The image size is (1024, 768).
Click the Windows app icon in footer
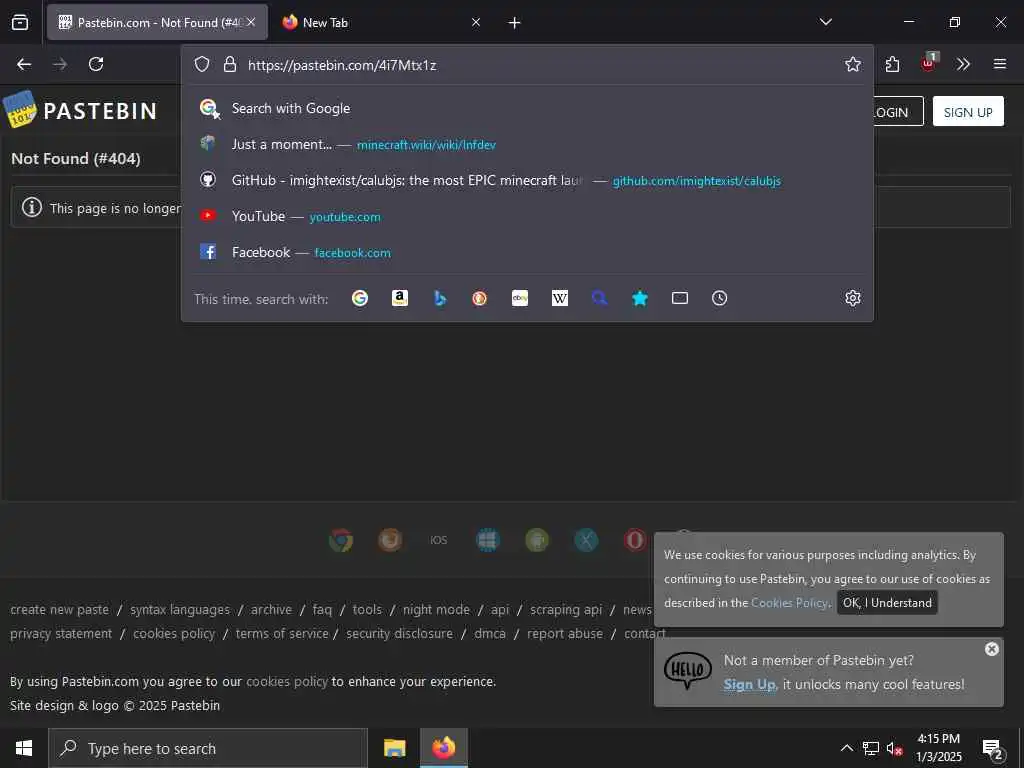click(x=488, y=540)
